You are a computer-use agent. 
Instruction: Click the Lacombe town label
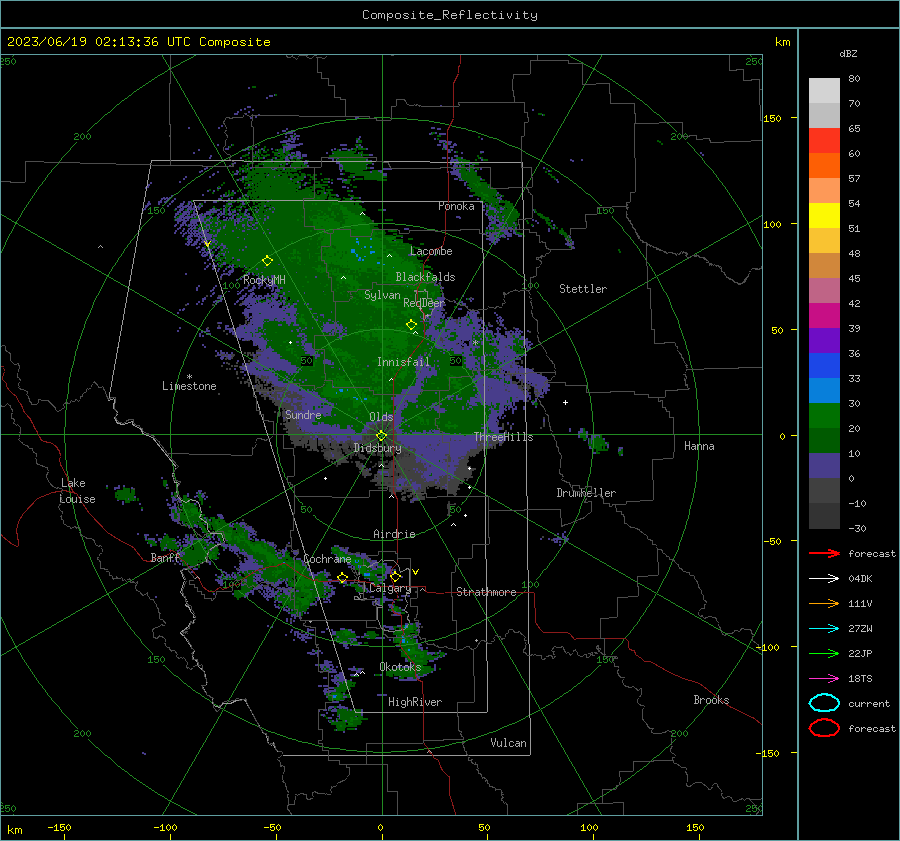click(431, 251)
